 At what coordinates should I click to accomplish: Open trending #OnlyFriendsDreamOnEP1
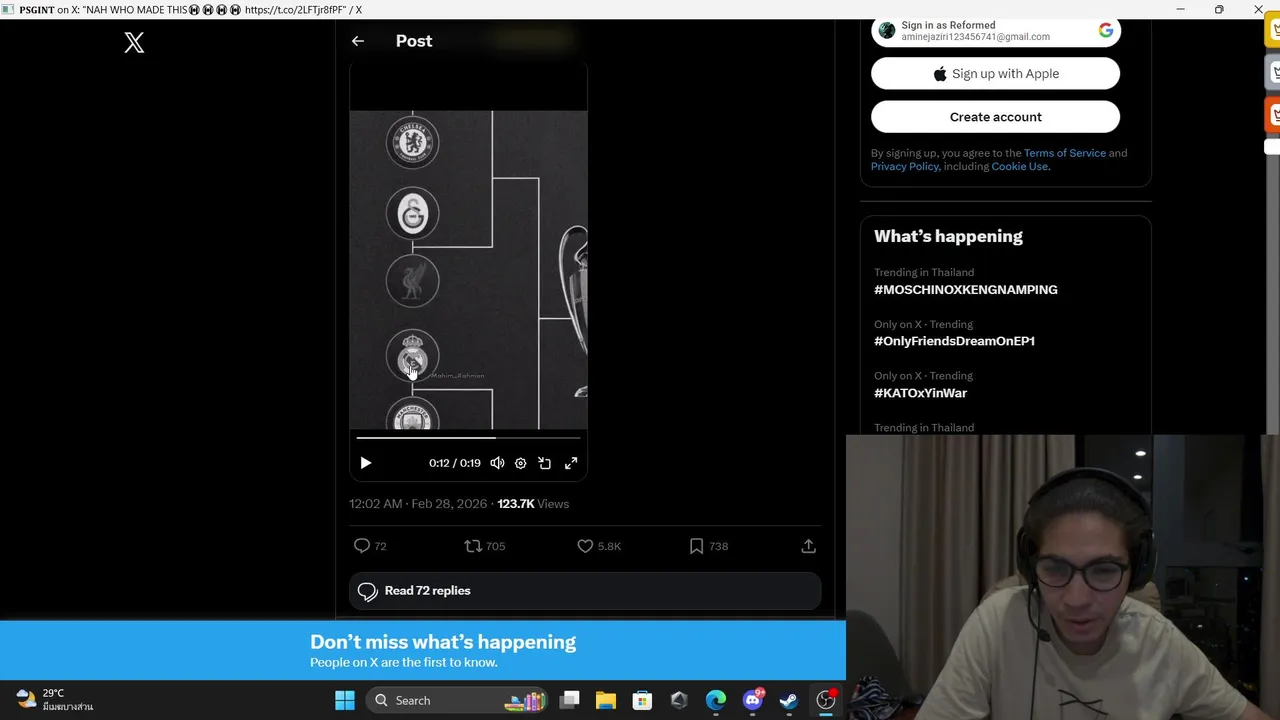pyautogui.click(x=954, y=341)
